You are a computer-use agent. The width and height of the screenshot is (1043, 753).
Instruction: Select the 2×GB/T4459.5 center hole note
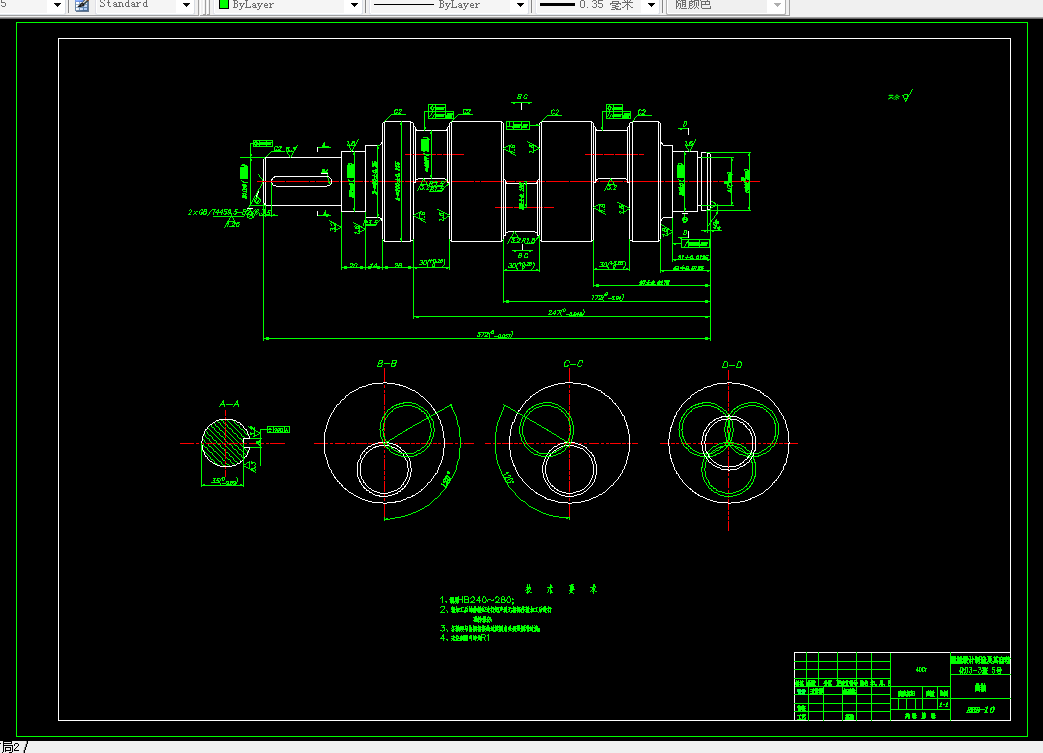[x=229, y=212]
